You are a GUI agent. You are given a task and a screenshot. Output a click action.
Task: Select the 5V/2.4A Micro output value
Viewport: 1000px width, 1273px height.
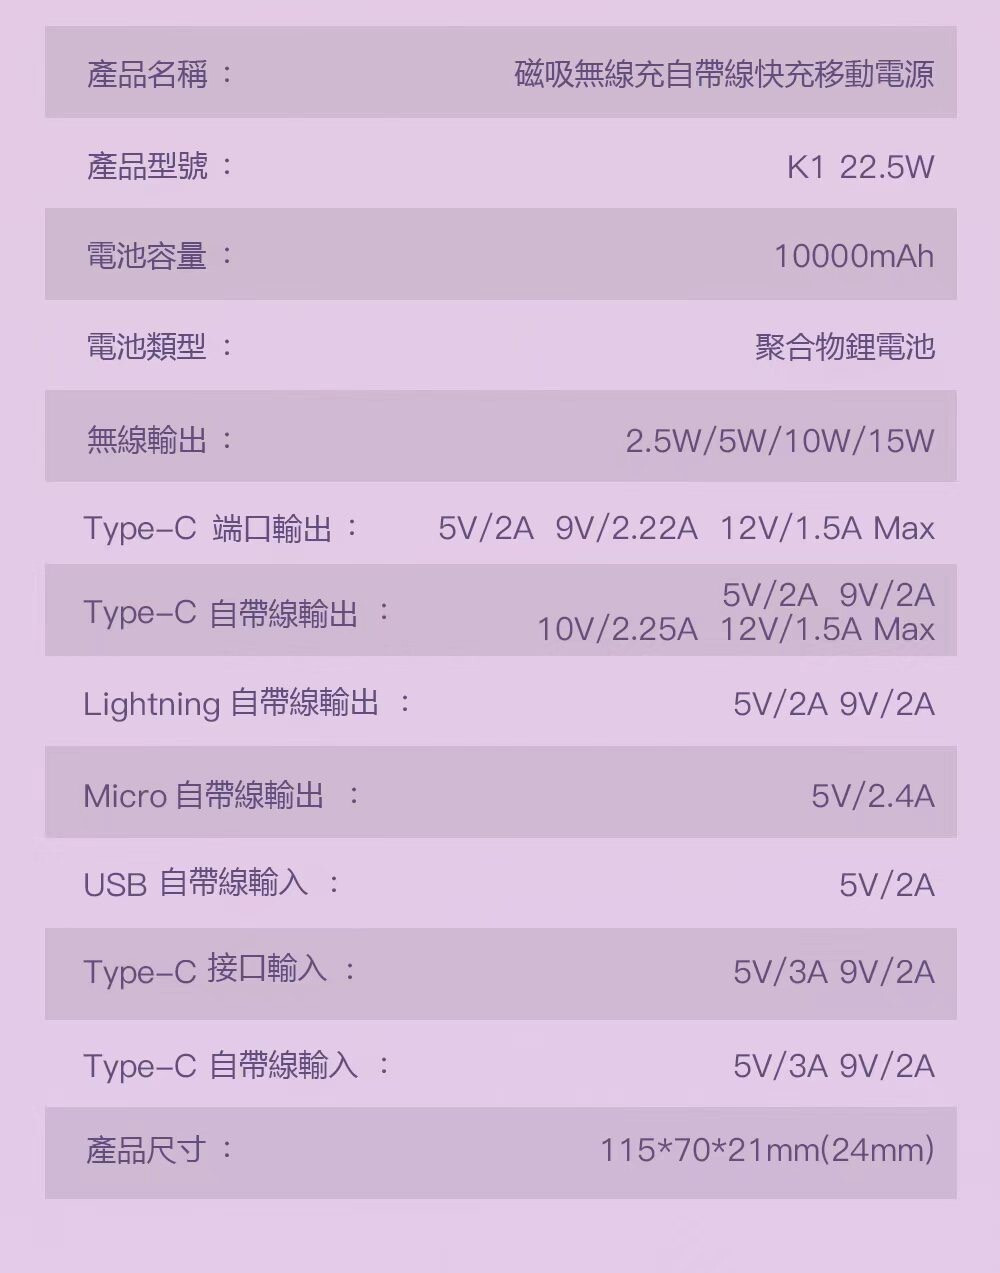click(x=872, y=796)
